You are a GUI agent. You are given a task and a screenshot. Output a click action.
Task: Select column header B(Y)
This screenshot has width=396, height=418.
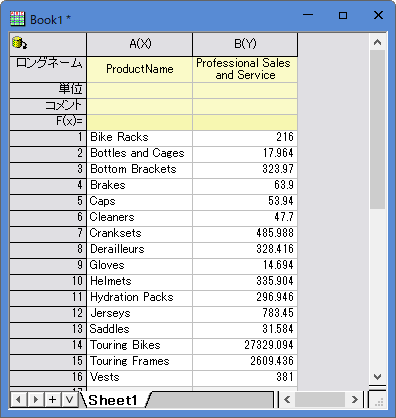tap(245, 44)
